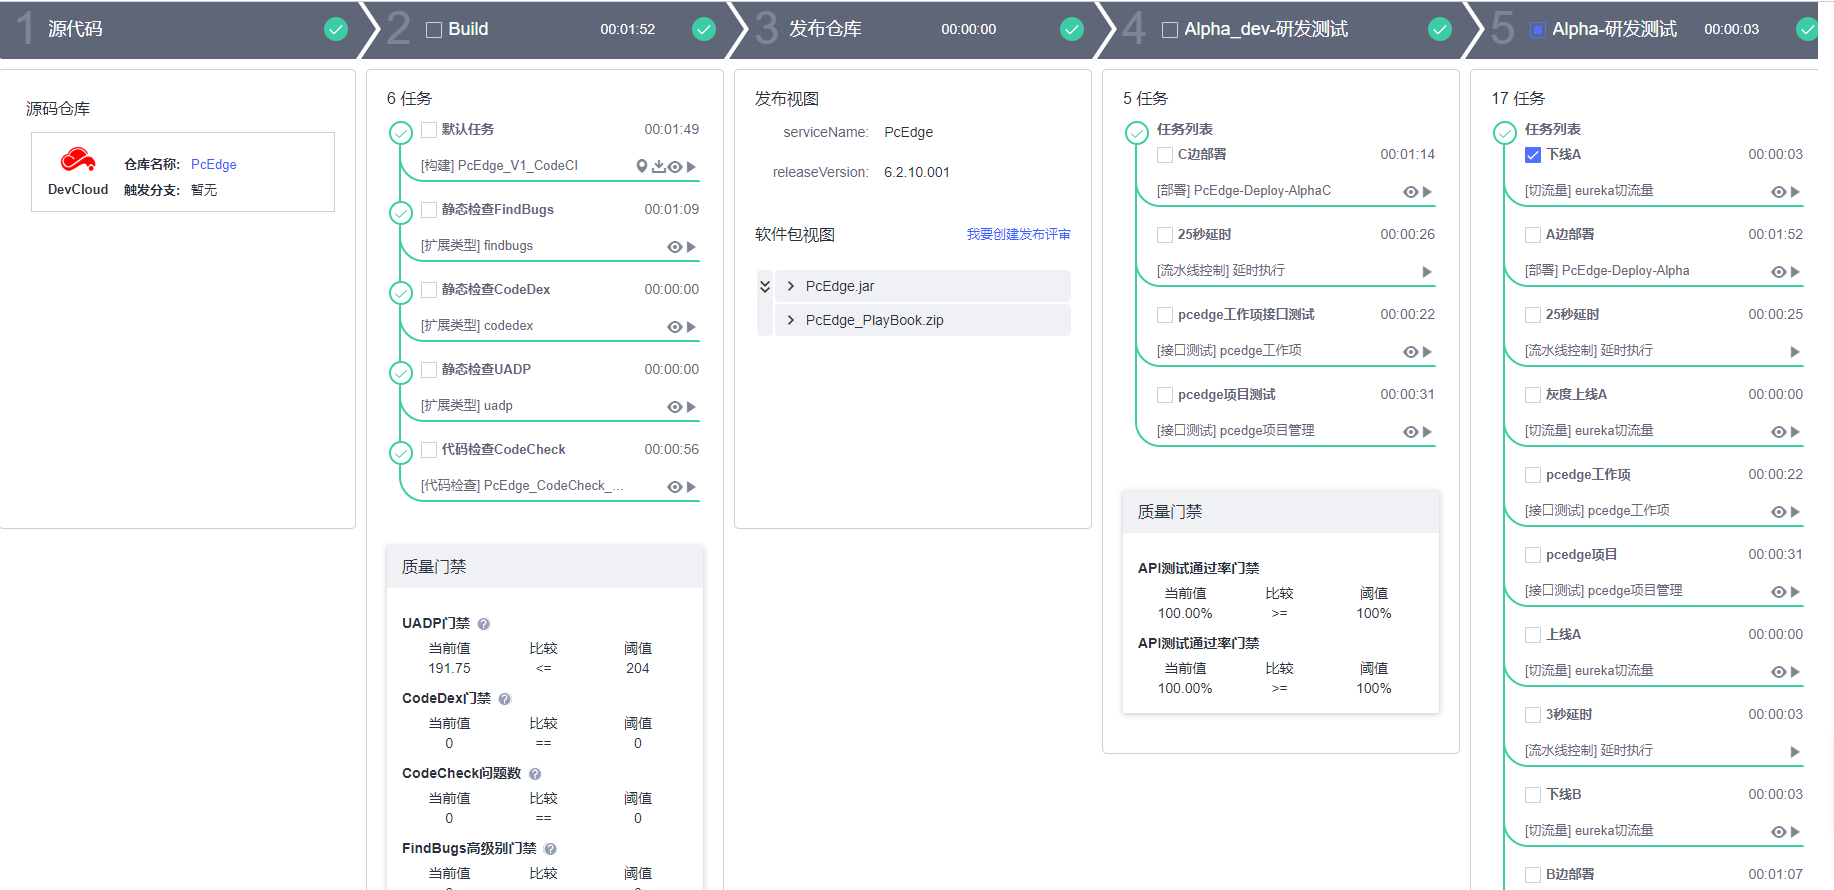The image size is (1834, 890).
Task: View the PcEdge-Deploy-AlphaC task with eye icon
Action: coord(1410,192)
